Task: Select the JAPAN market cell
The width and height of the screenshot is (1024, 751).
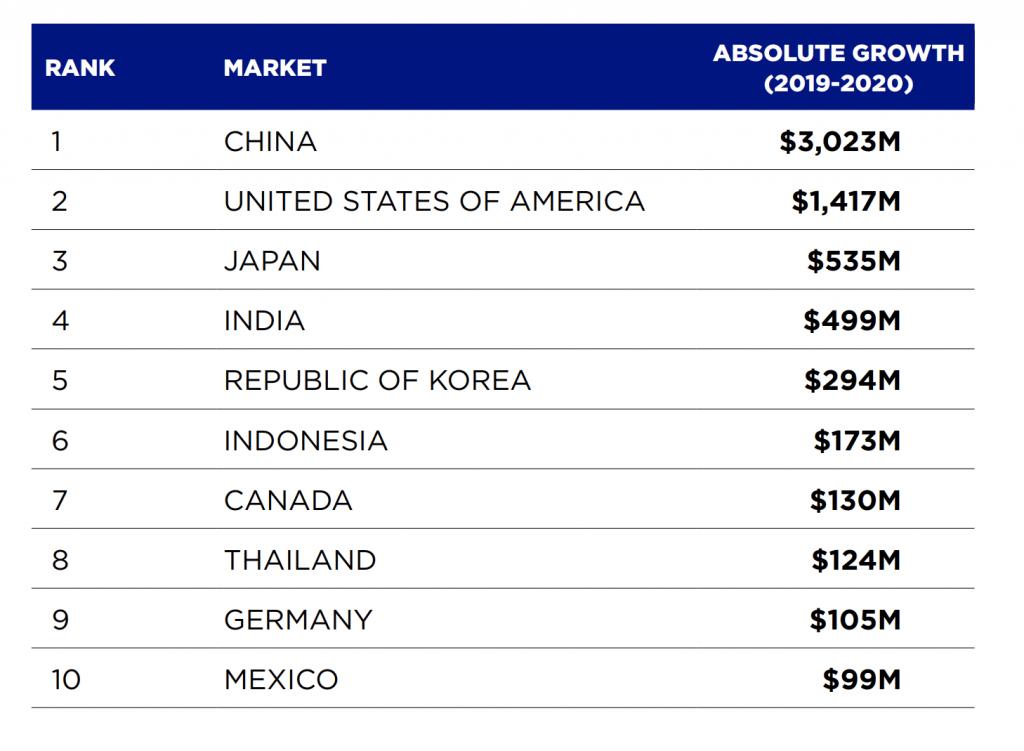Action: [x=272, y=261]
